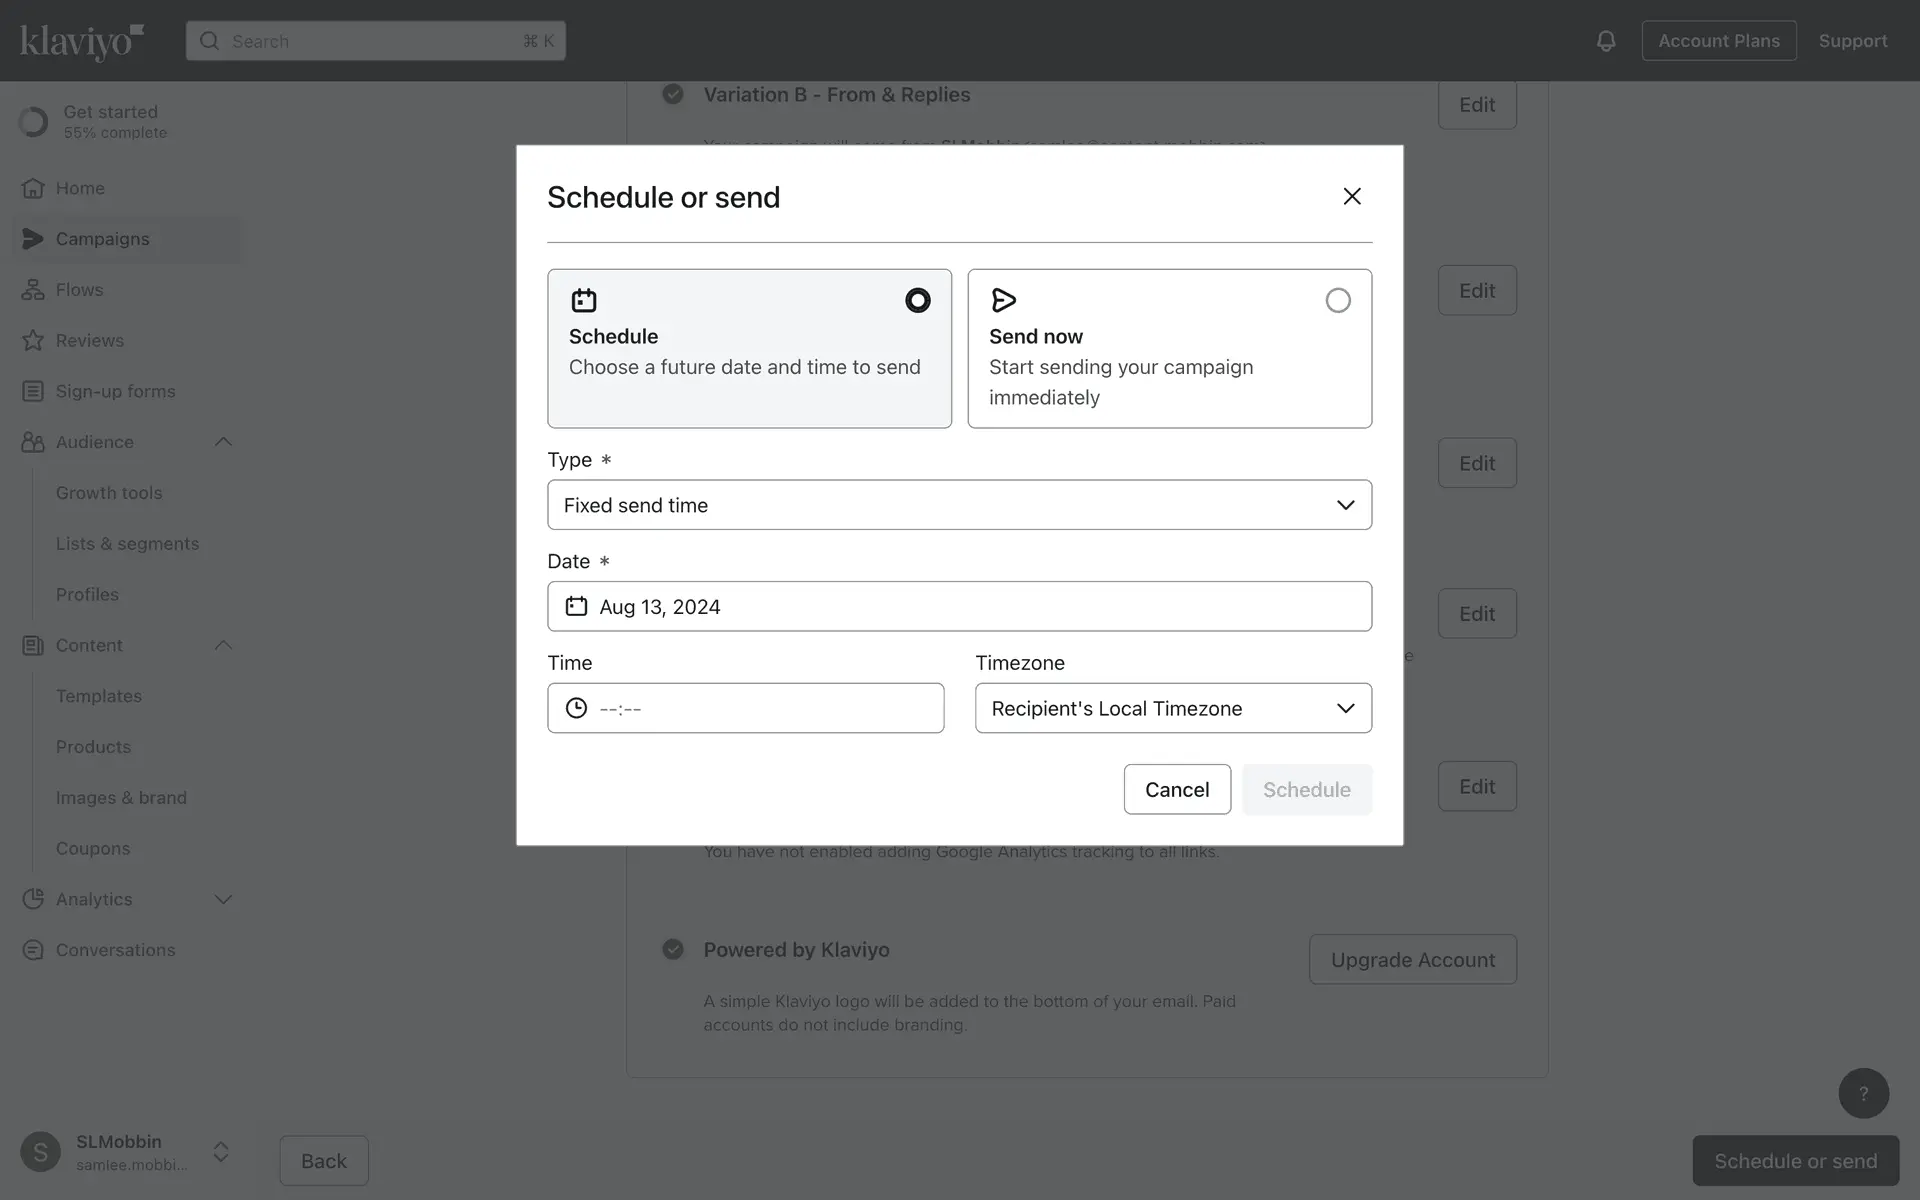Open the help question mark button
Screen dimensions: 1920x1200
1863,1093
